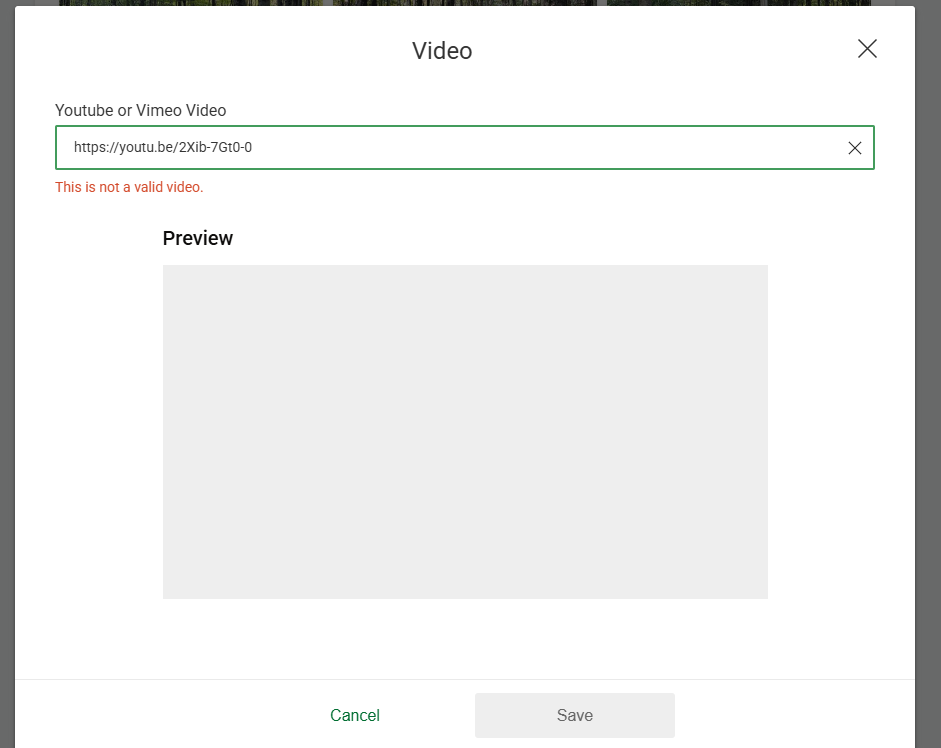
Task: Click the middle background image behind dialog
Action: 465,2
